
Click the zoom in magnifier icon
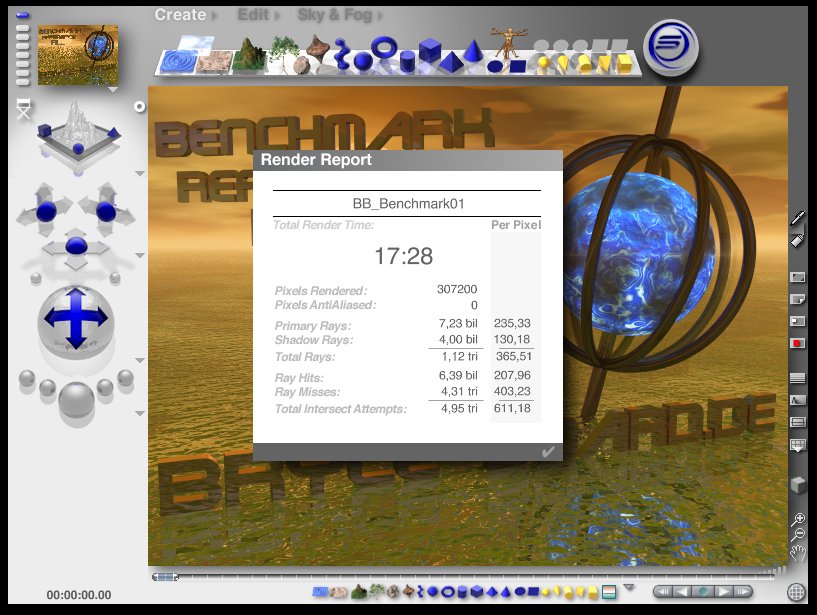pyautogui.click(x=798, y=520)
